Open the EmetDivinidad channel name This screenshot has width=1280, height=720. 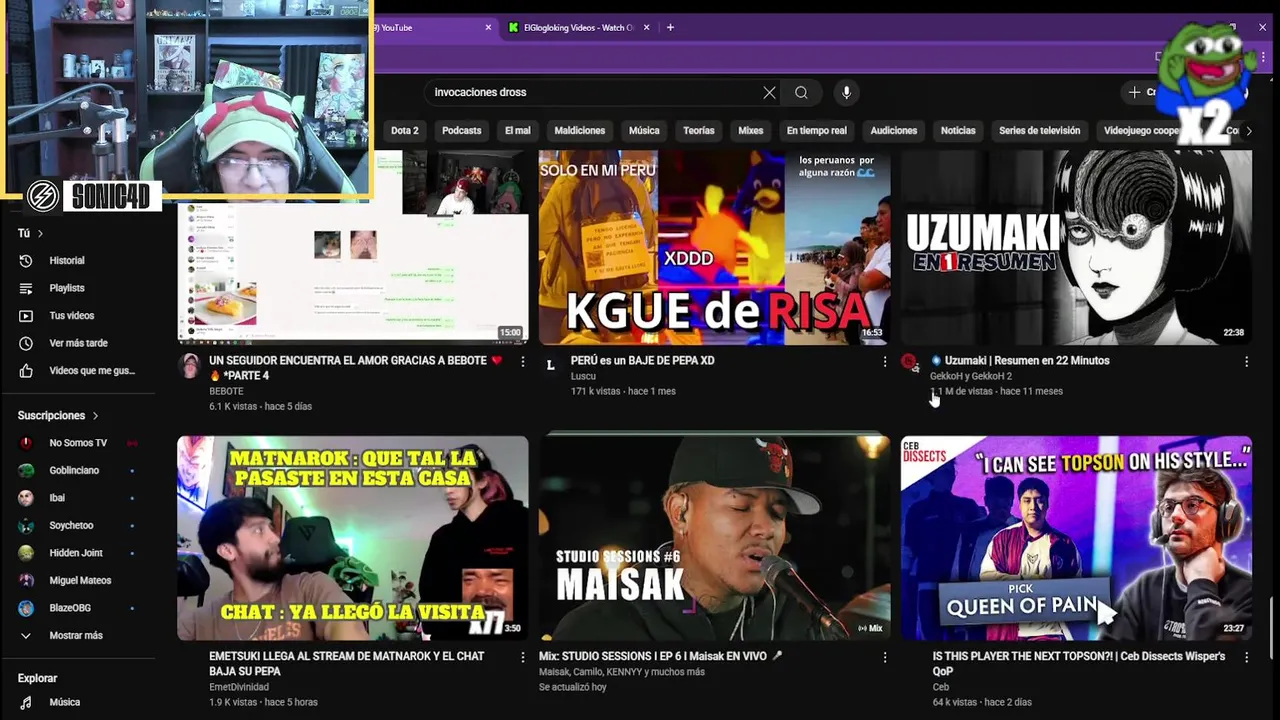point(241,687)
